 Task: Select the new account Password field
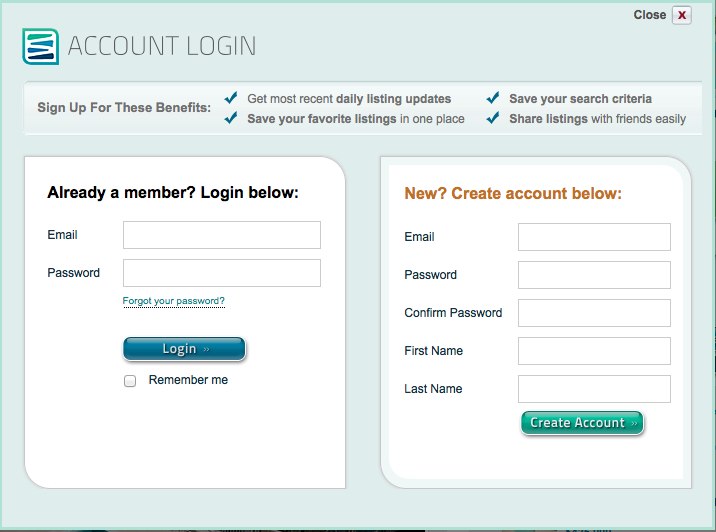click(x=594, y=275)
